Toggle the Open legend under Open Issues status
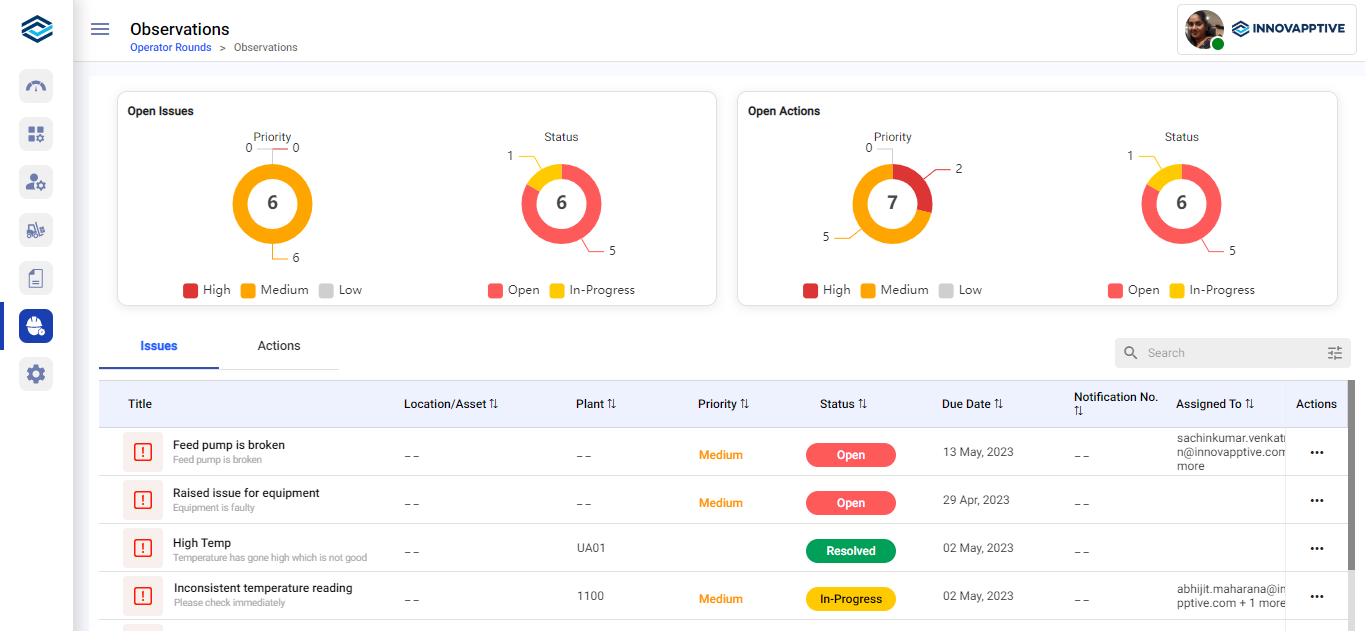The image size is (1365, 631). tap(514, 290)
